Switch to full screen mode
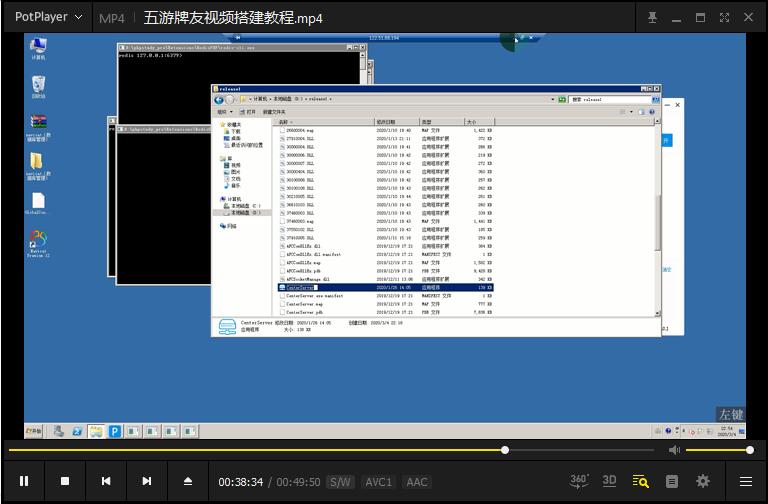 point(724,18)
